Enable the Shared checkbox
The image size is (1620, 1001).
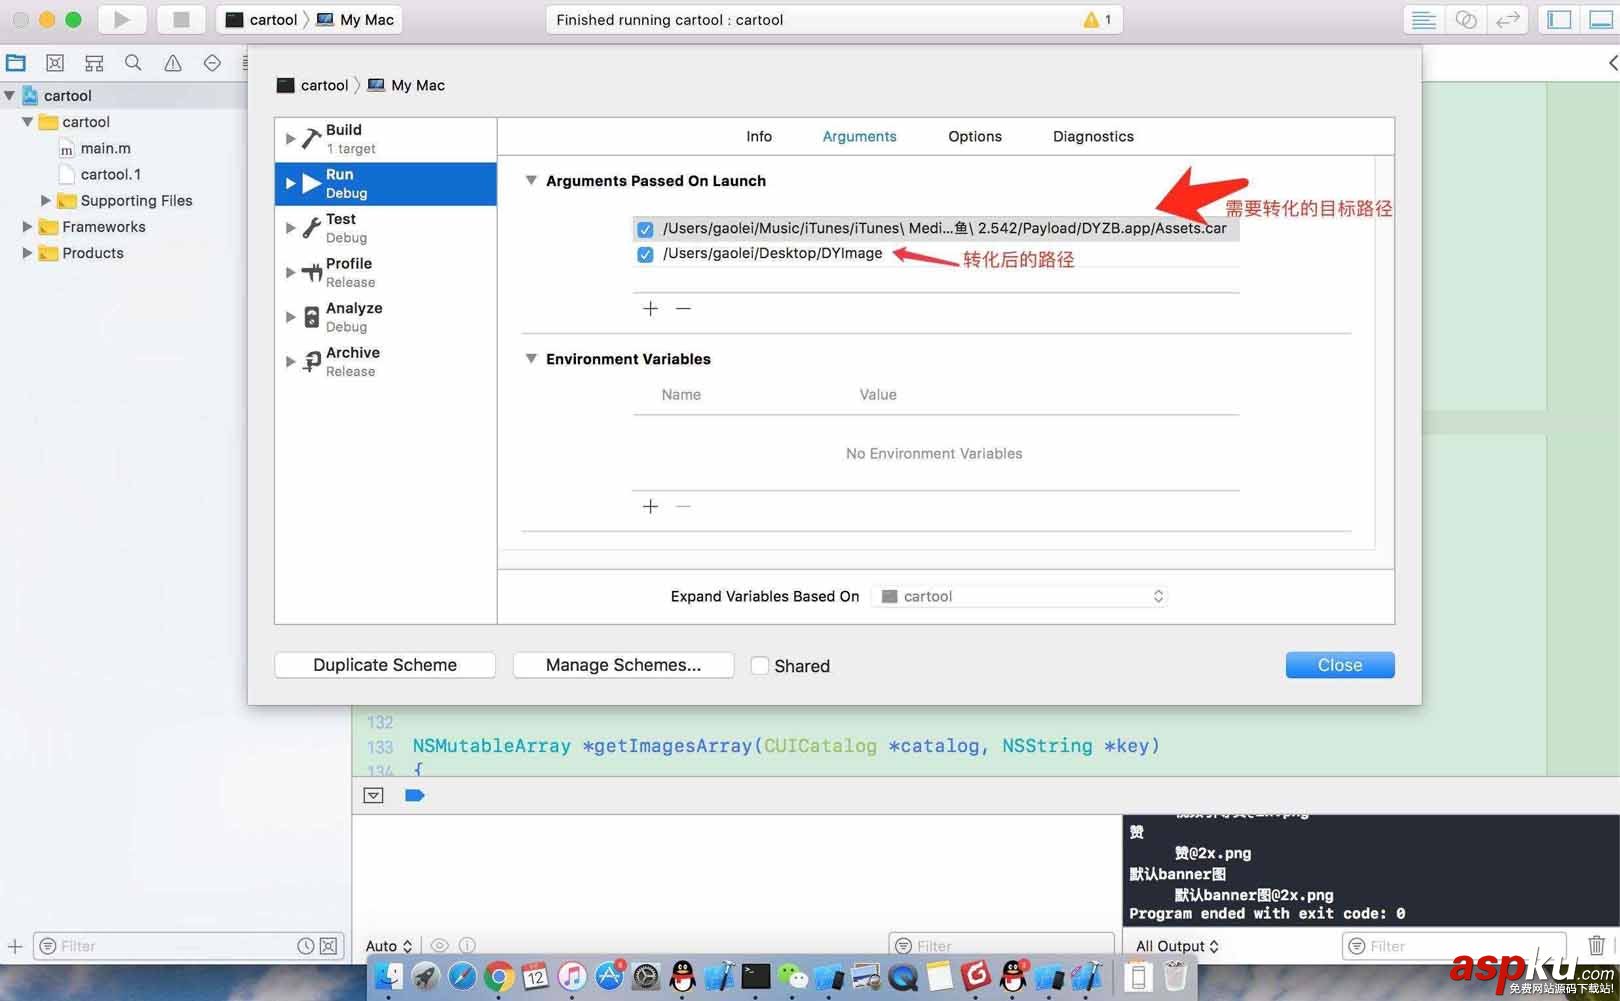(760, 665)
